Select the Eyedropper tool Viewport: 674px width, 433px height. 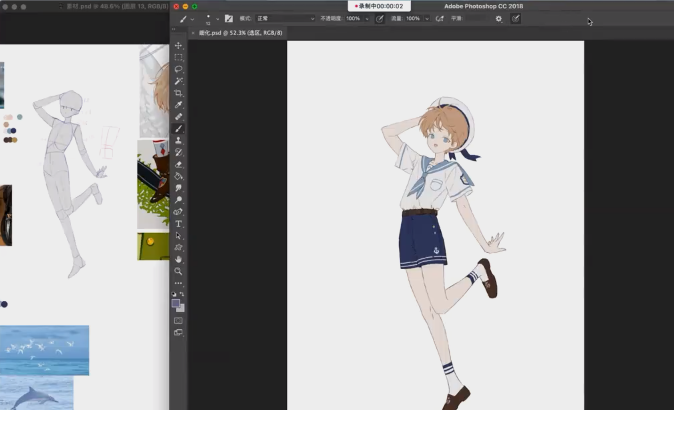tap(178, 105)
